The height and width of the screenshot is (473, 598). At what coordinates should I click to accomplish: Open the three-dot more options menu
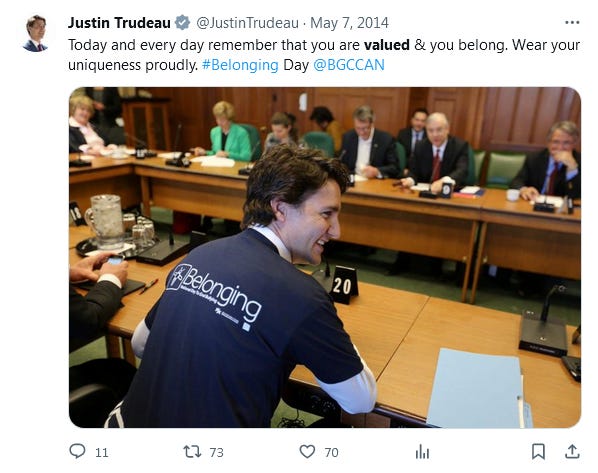572,23
